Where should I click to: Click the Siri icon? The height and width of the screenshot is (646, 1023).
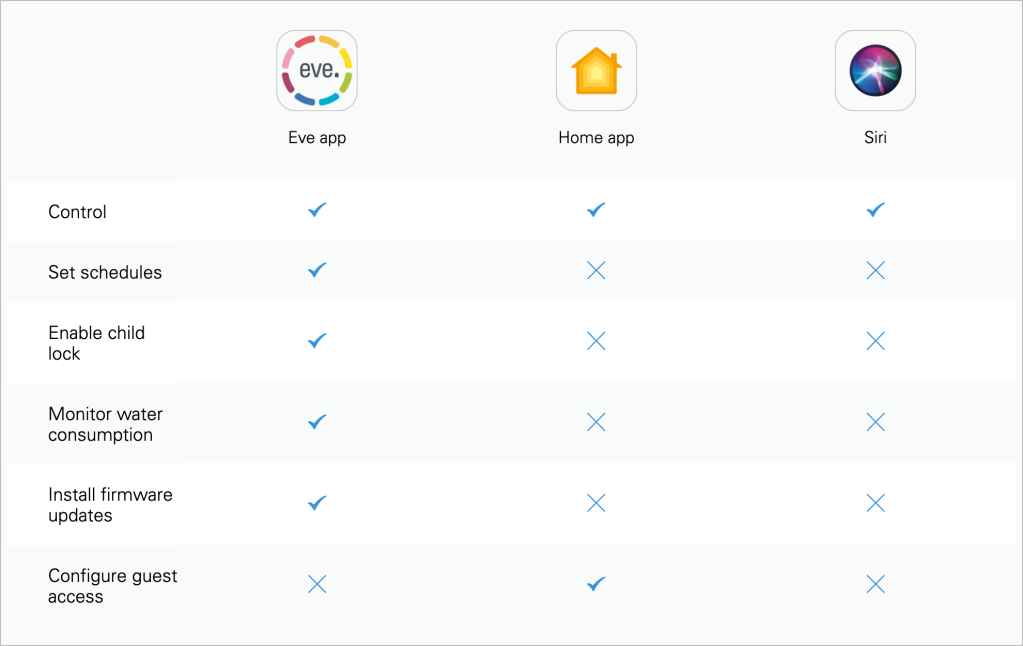pos(875,70)
